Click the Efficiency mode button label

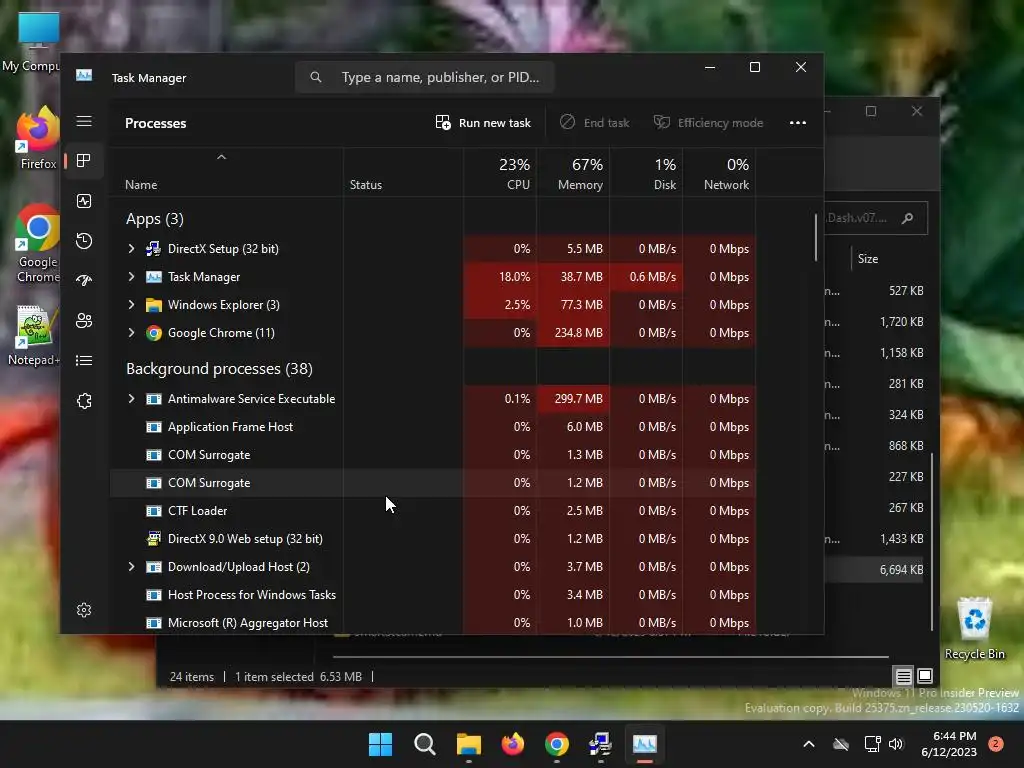click(x=720, y=123)
